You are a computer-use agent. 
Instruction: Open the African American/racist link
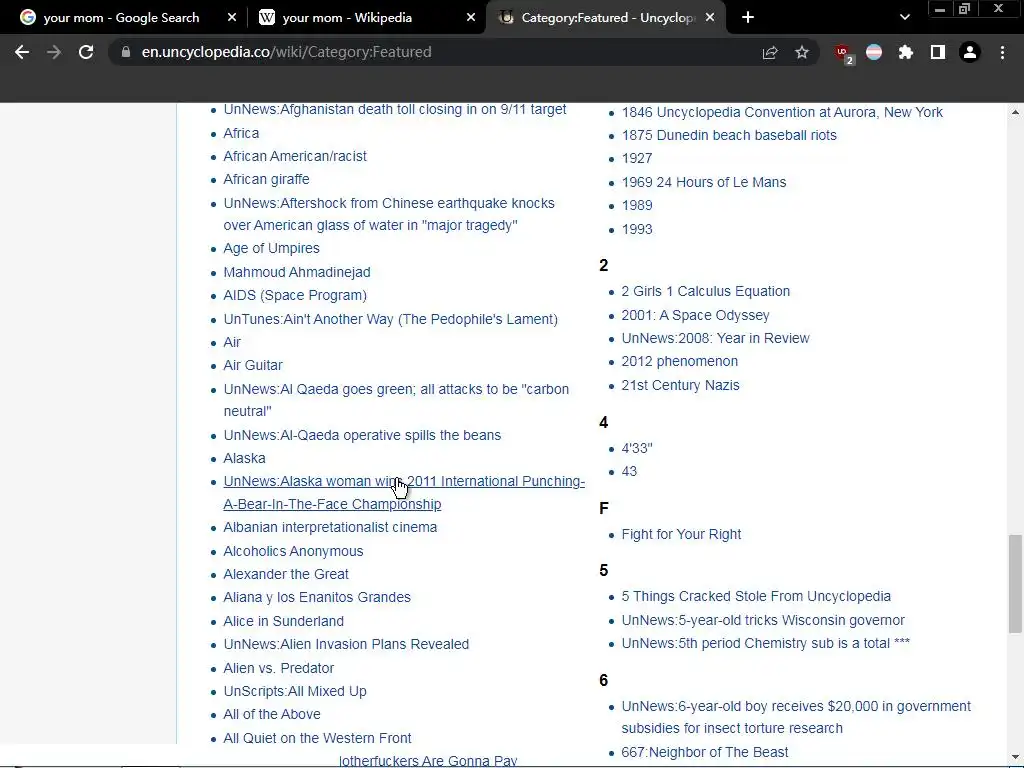pyautogui.click(x=295, y=156)
